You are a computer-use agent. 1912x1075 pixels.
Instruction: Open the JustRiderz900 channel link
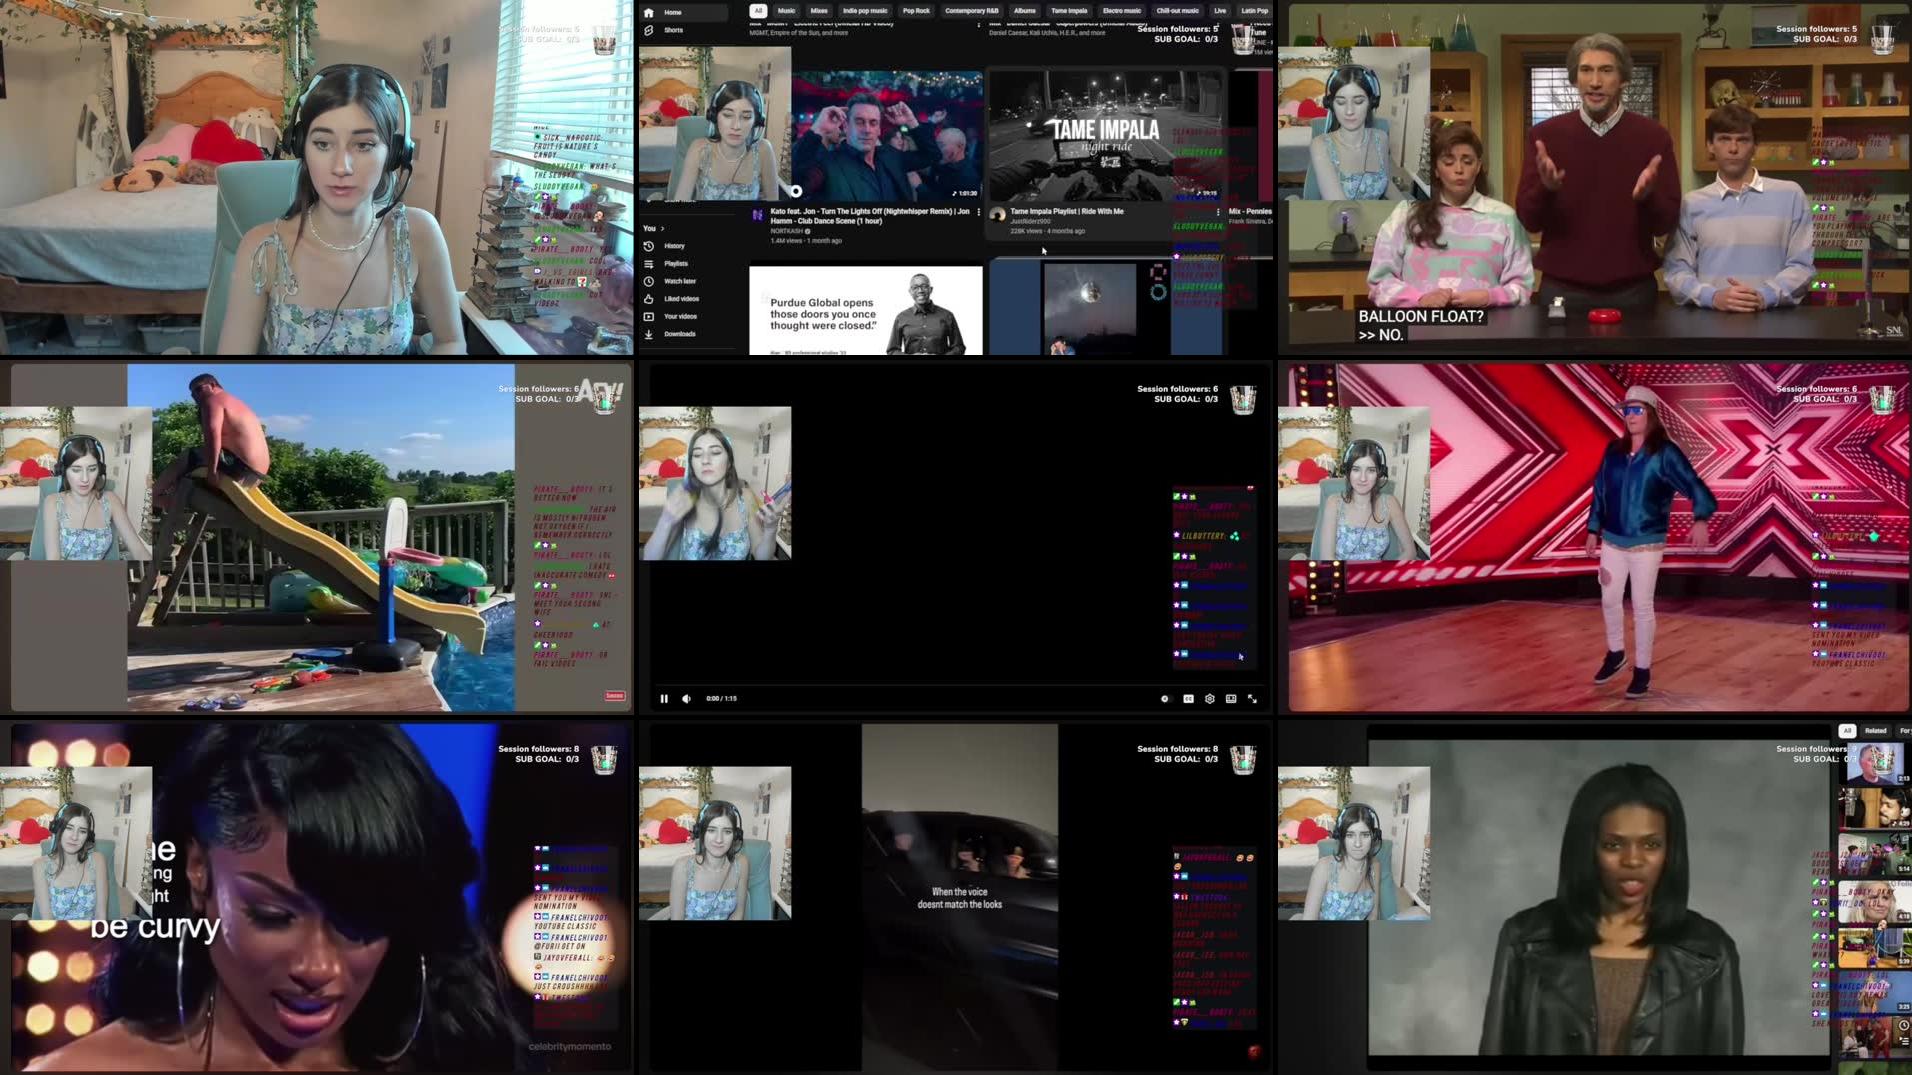pyautogui.click(x=1030, y=221)
